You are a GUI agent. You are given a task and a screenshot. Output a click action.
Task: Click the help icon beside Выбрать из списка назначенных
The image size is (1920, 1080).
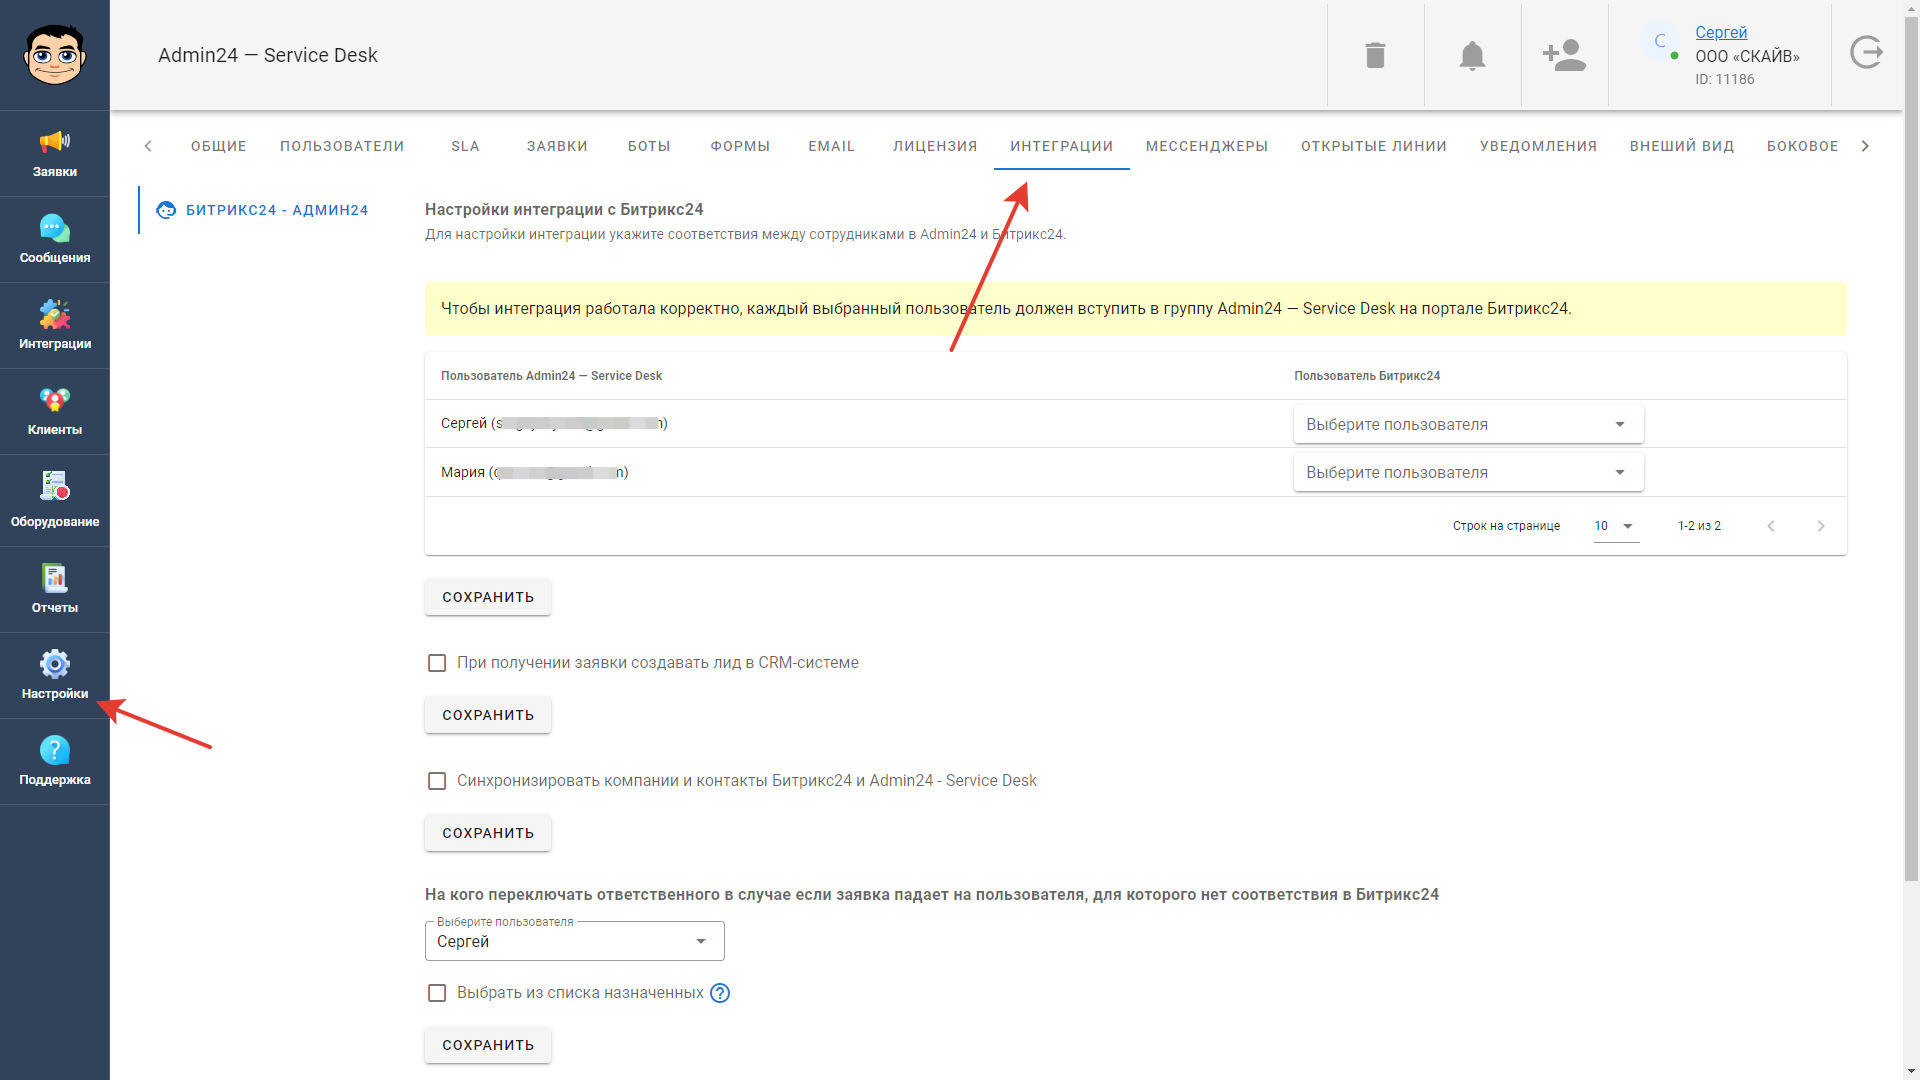pos(720,993)
